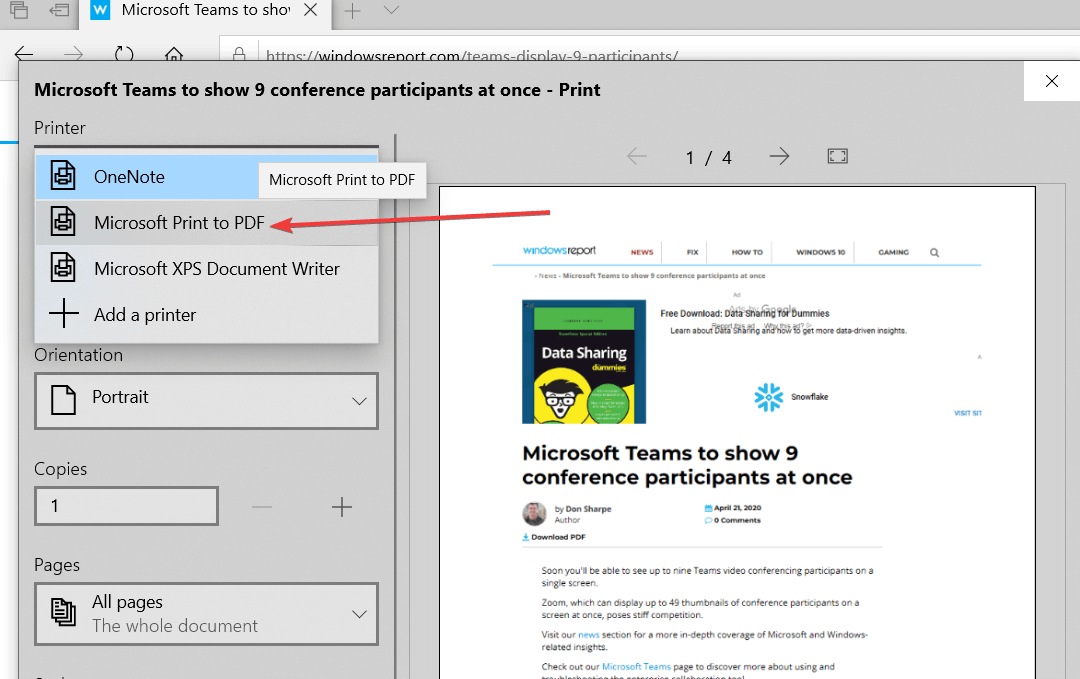The height and width of the screenshot is (679, 1080).
Task: Click the fit-to-screen preview icon
Action: click(x=838, y=156)
